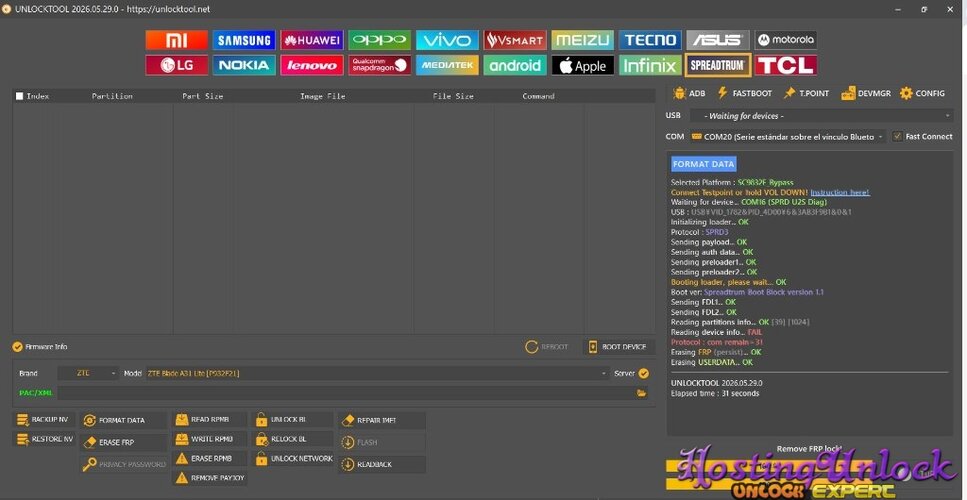Pick the Vivo brand logo

pyautogui.click(x=447, y=40)
